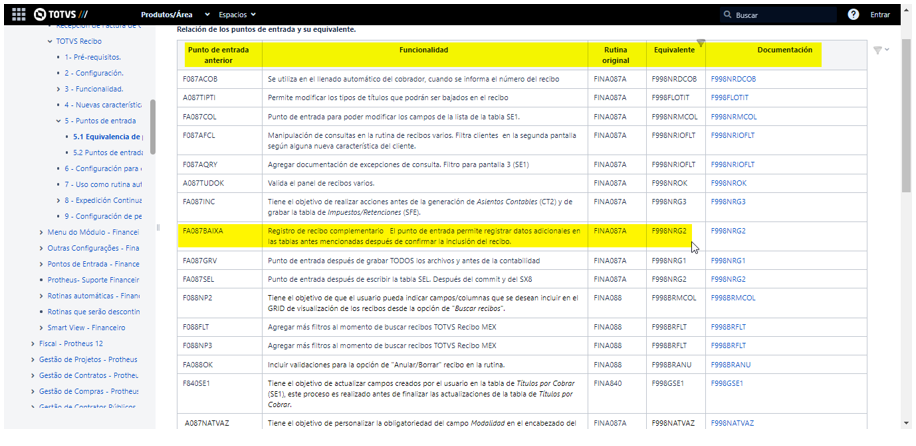Expand the 8 - Expedición Continua chevron

click(58, 200)
